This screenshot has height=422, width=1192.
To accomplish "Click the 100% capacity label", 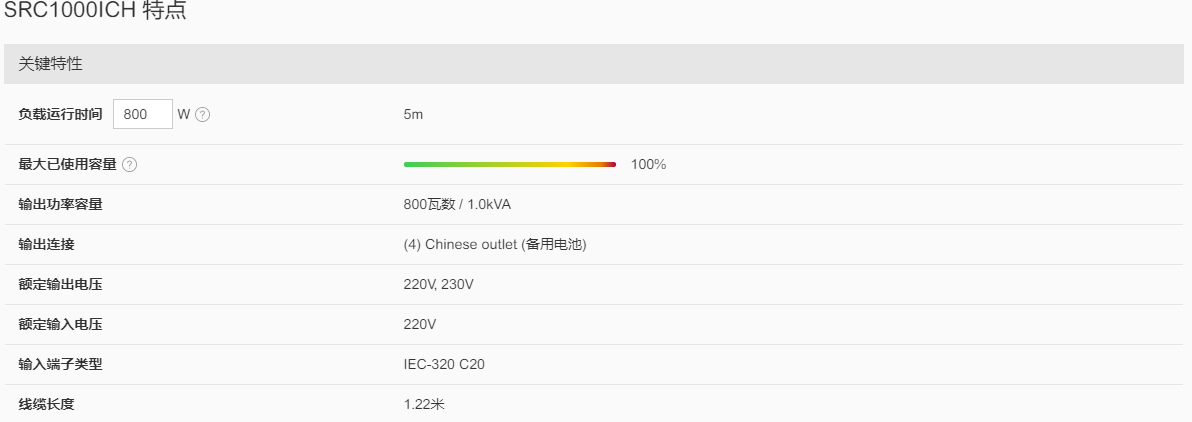I will tap(648, 164).
